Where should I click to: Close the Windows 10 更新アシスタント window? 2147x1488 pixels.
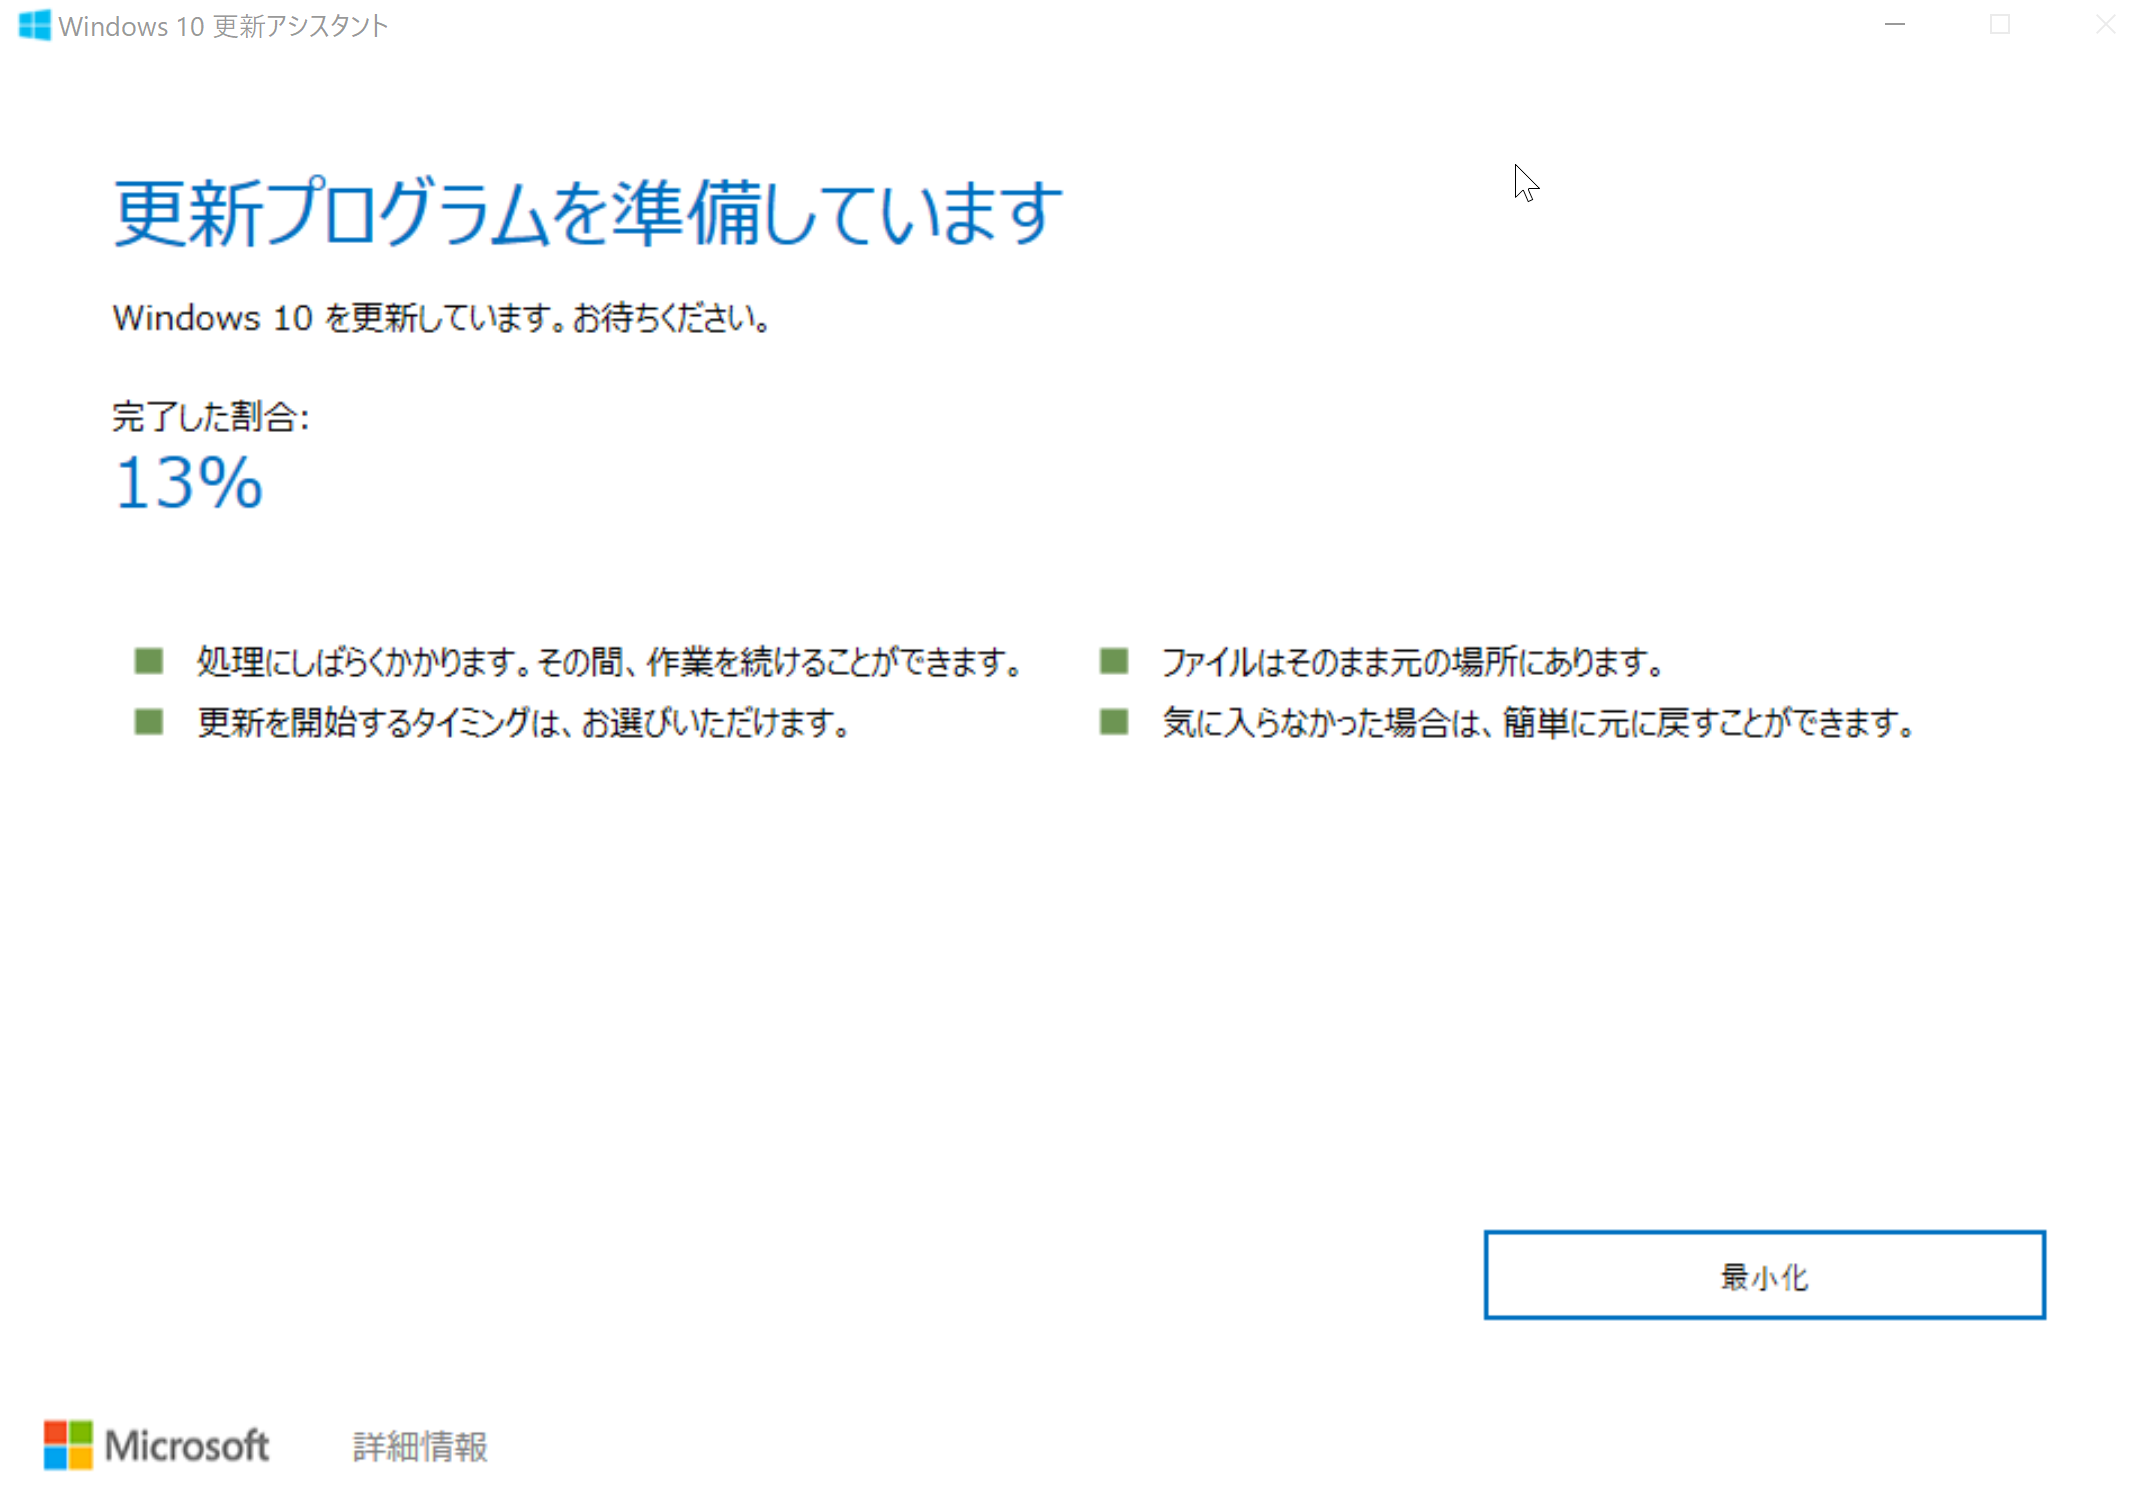click(2104, 25)
